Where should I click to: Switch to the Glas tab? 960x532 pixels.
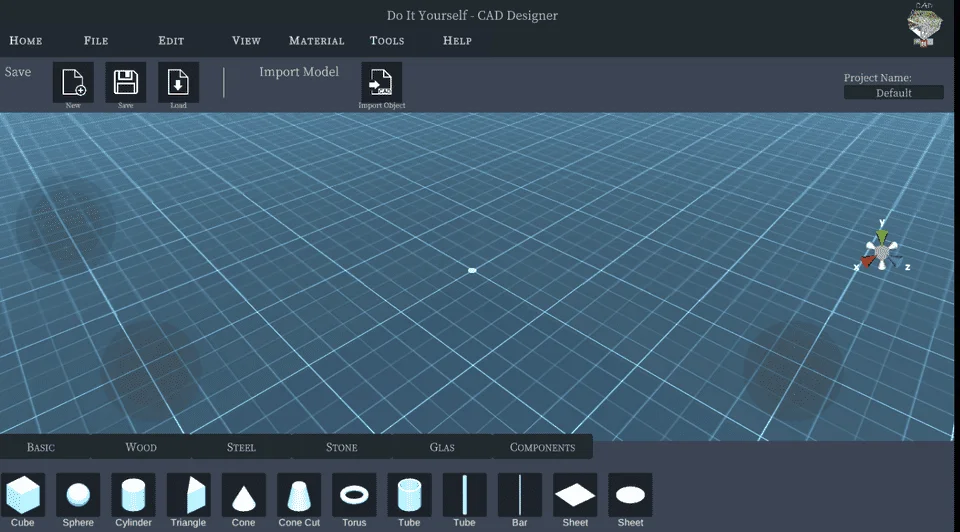coord(442,447)
